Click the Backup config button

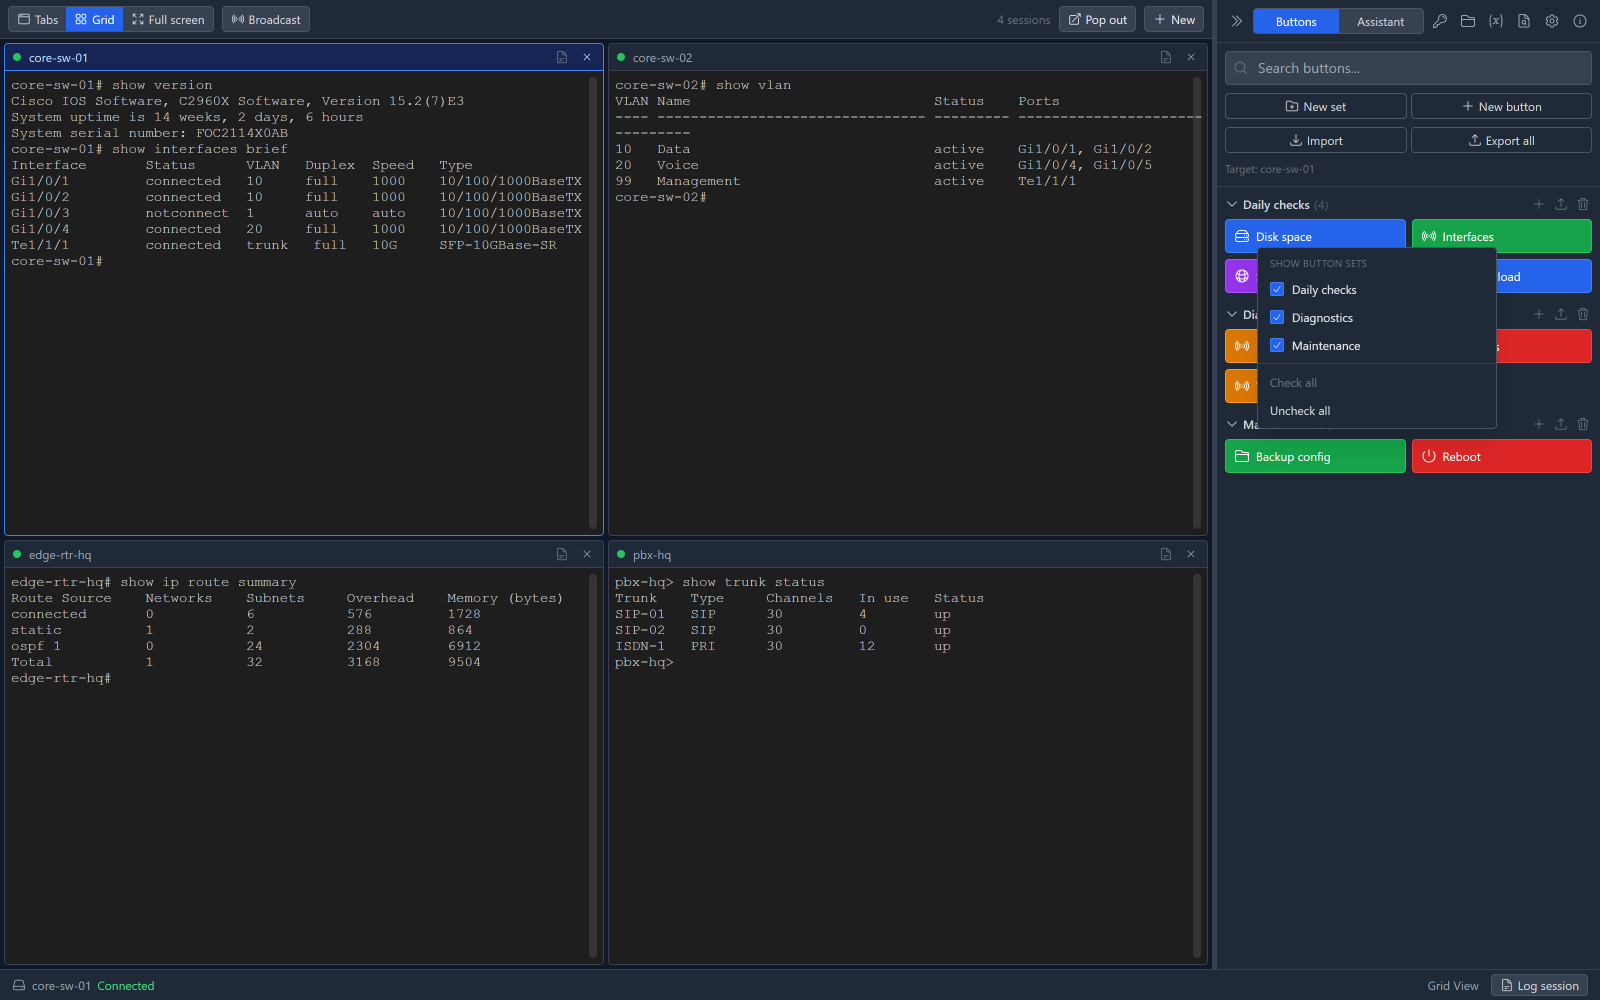tap(1315, 456)
